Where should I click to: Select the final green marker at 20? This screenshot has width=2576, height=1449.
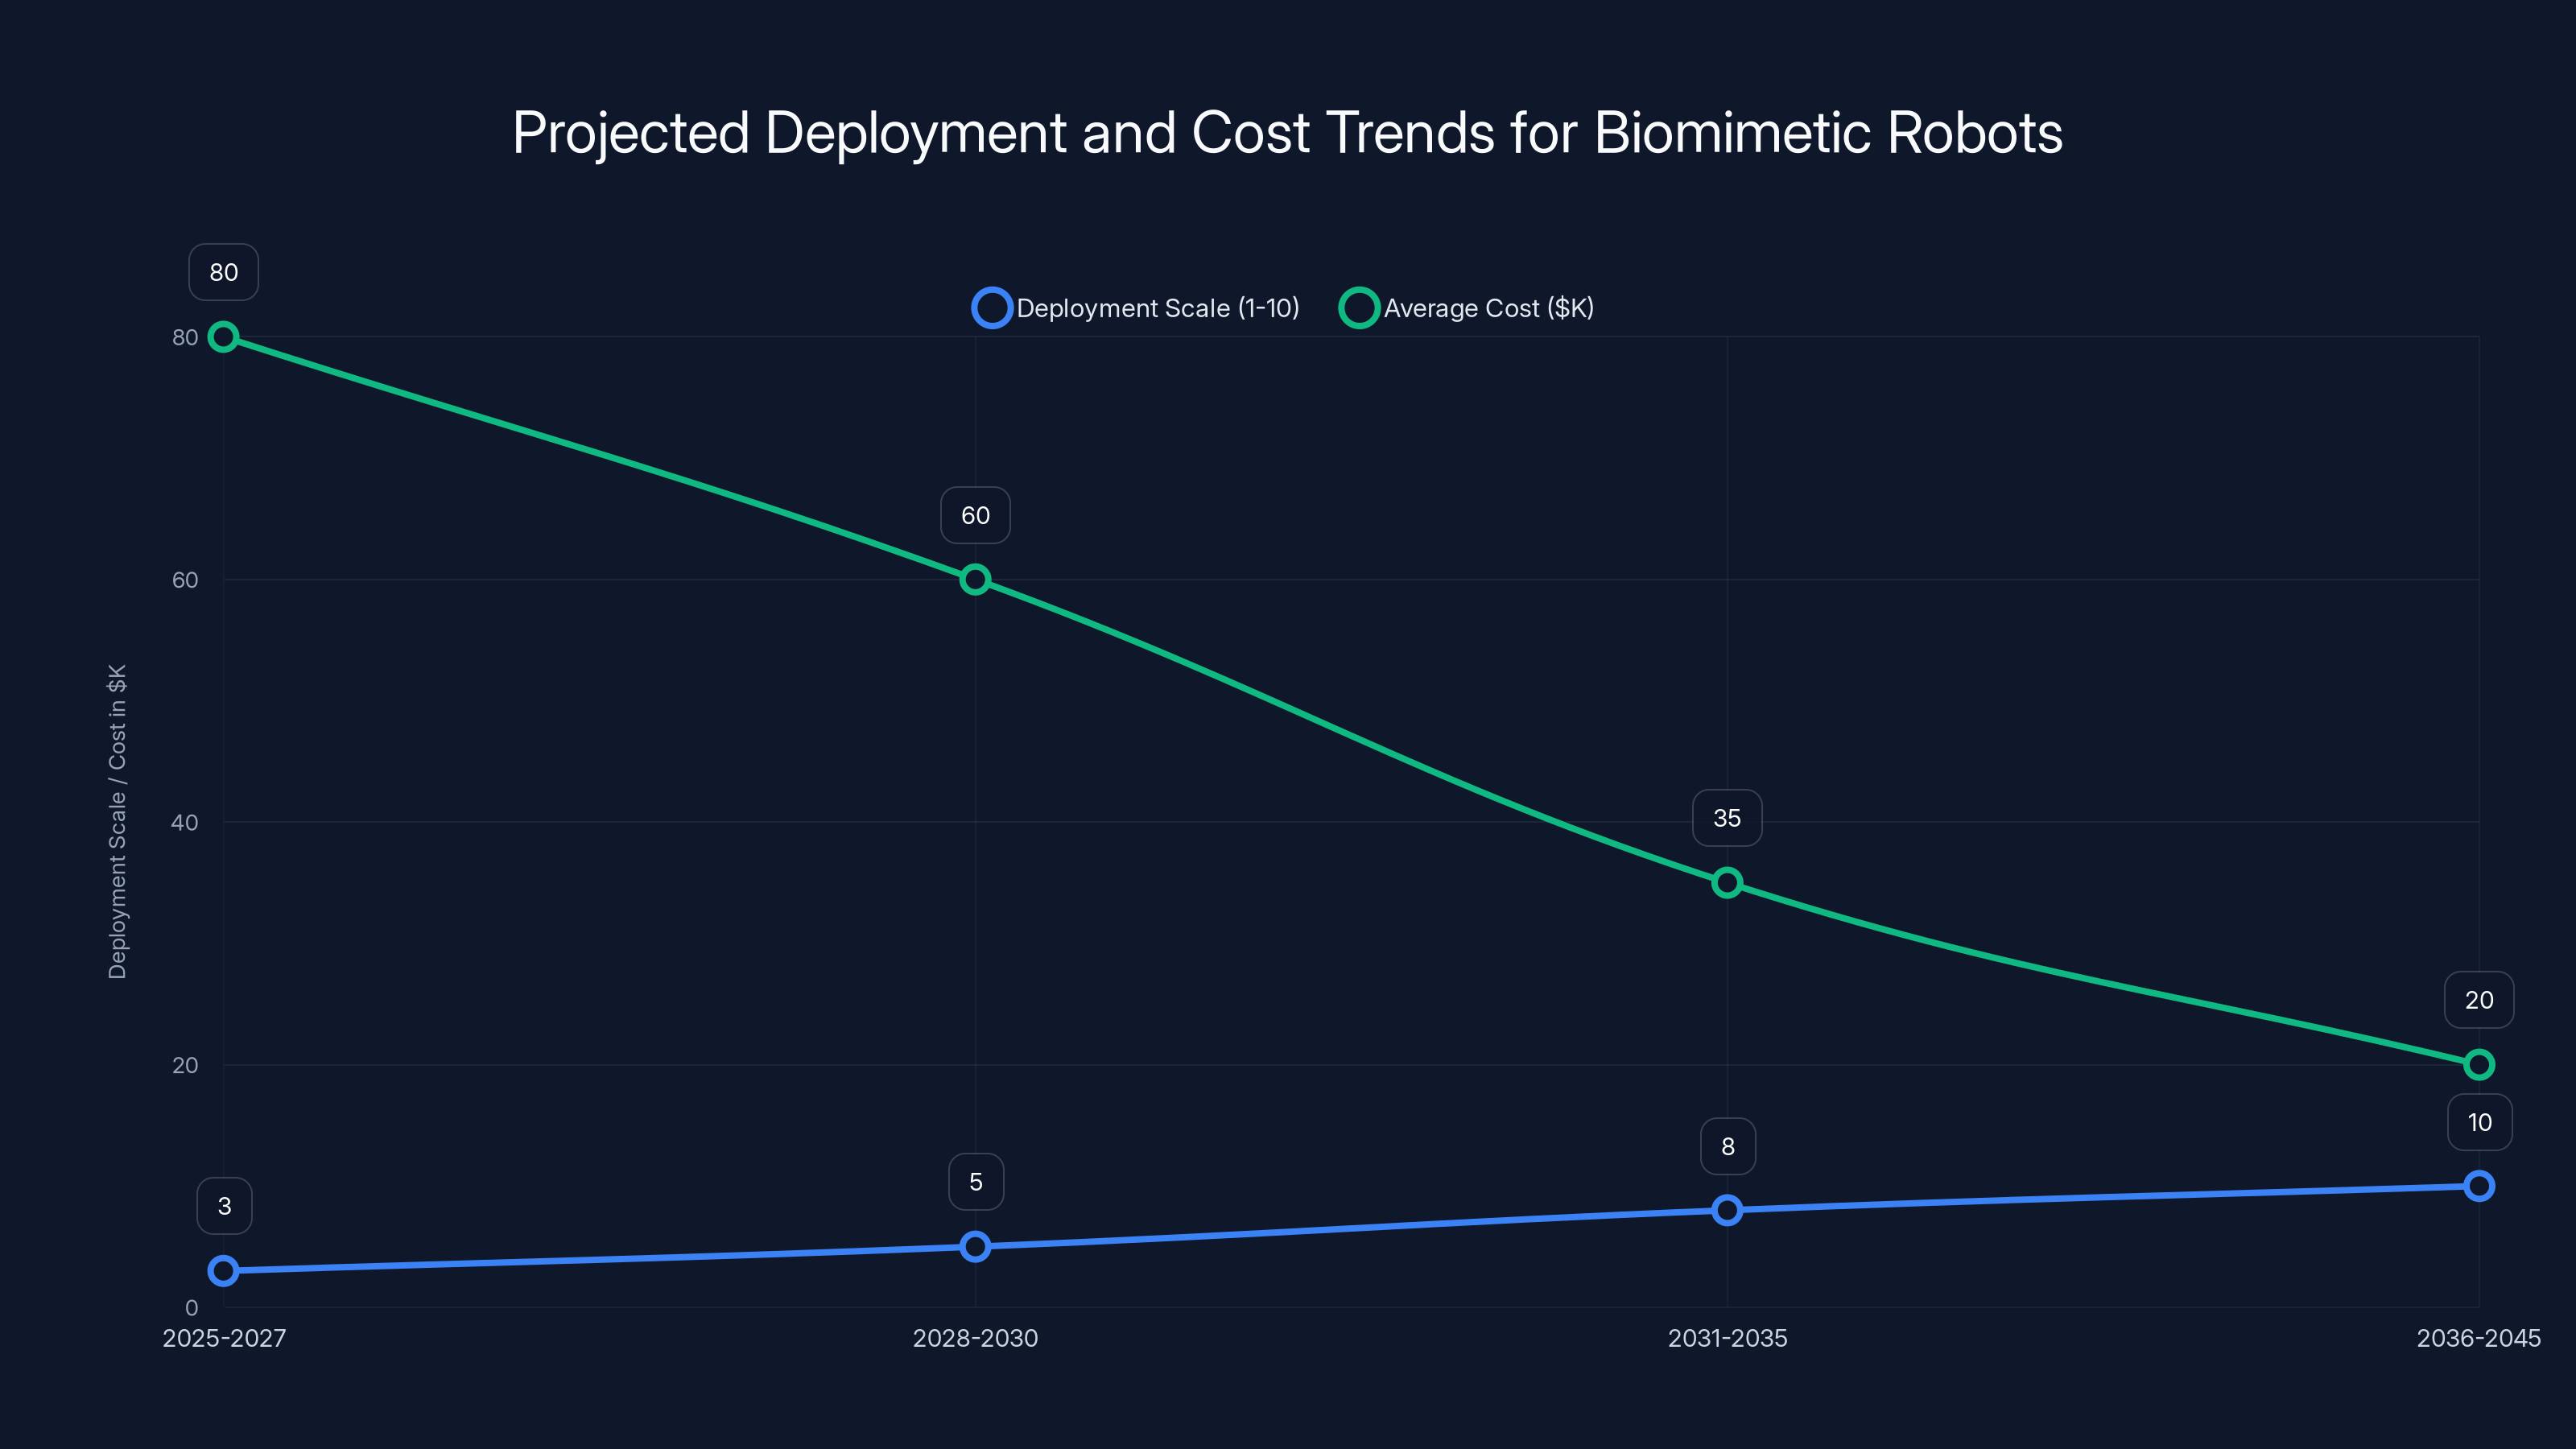[x=2479, y=1064]
